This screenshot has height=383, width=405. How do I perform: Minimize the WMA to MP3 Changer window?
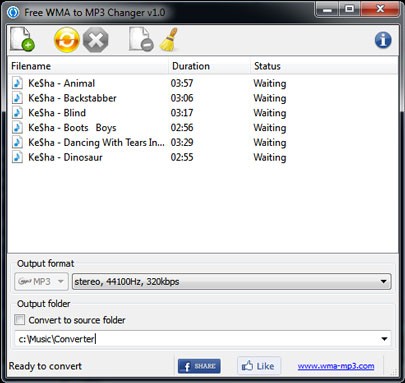[327, 9]
